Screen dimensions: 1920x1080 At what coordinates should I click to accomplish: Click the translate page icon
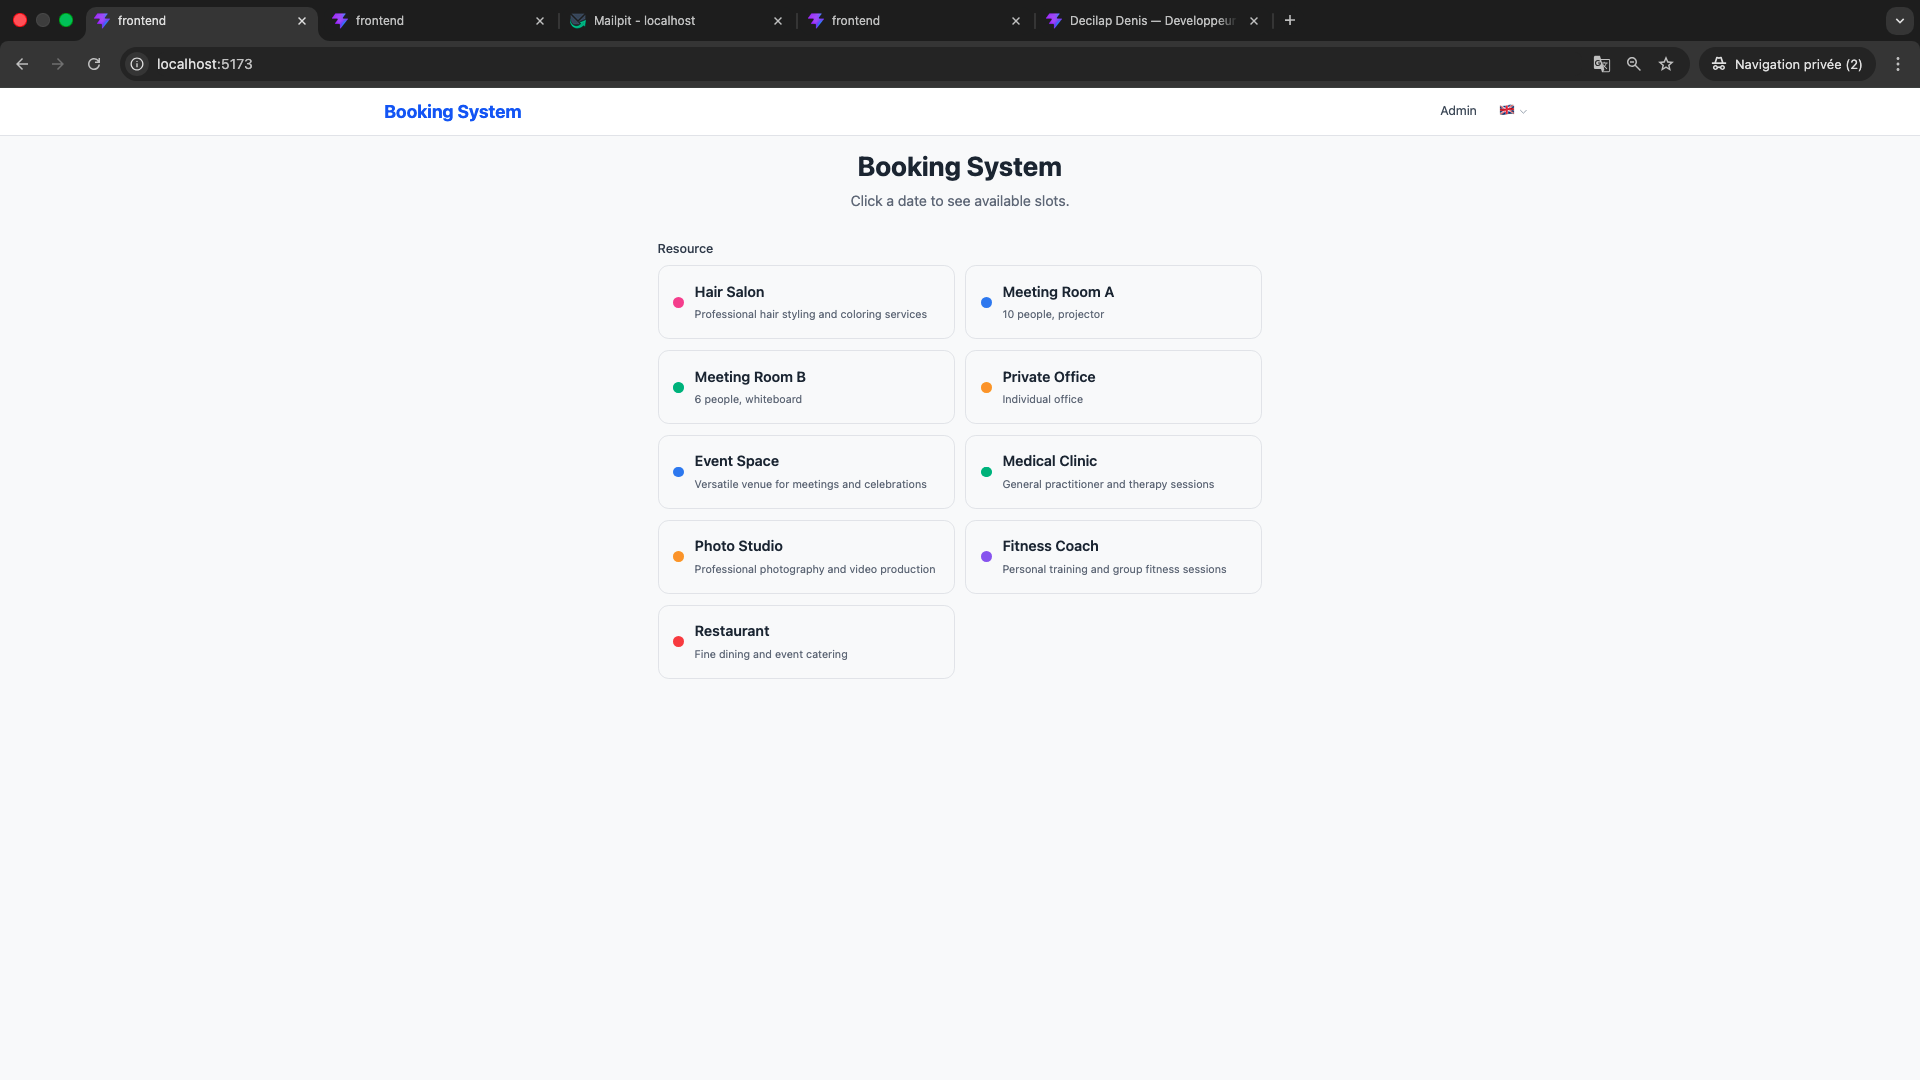tap(1601, 64)
